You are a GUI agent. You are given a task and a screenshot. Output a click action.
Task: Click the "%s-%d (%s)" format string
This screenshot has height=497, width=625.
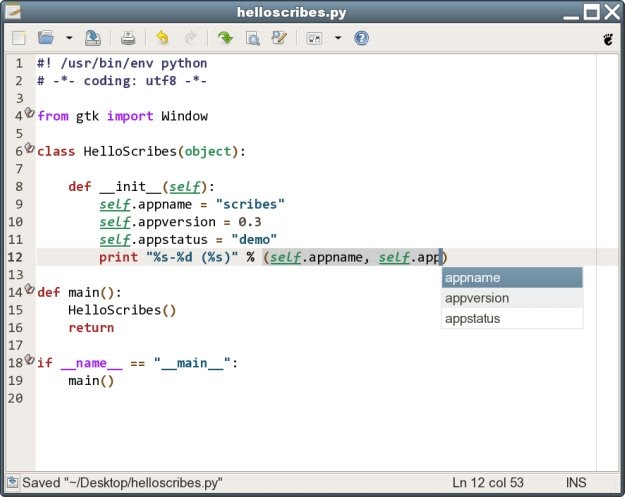click(192, 257)
